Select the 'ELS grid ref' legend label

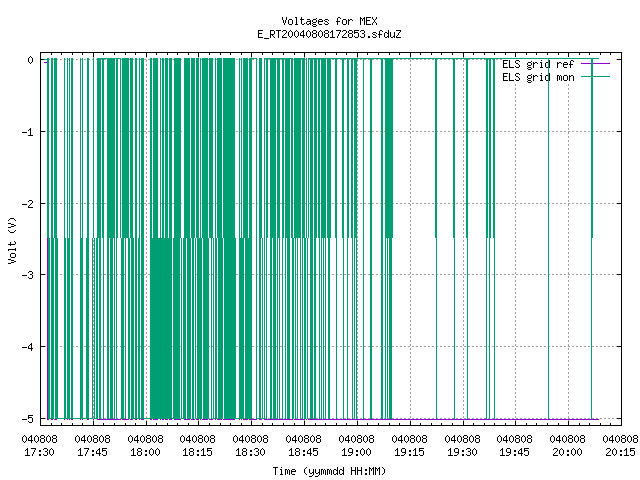tap(538, 64)
